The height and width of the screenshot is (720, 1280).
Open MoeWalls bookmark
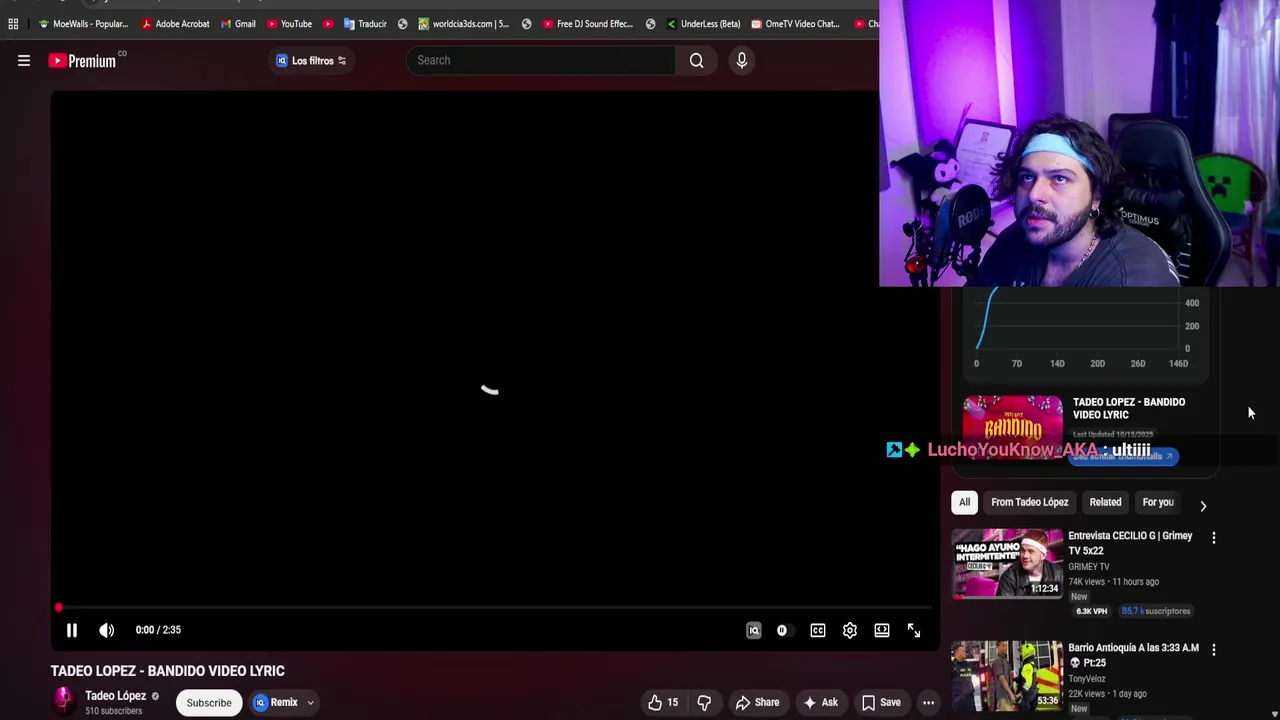point(83,24)
